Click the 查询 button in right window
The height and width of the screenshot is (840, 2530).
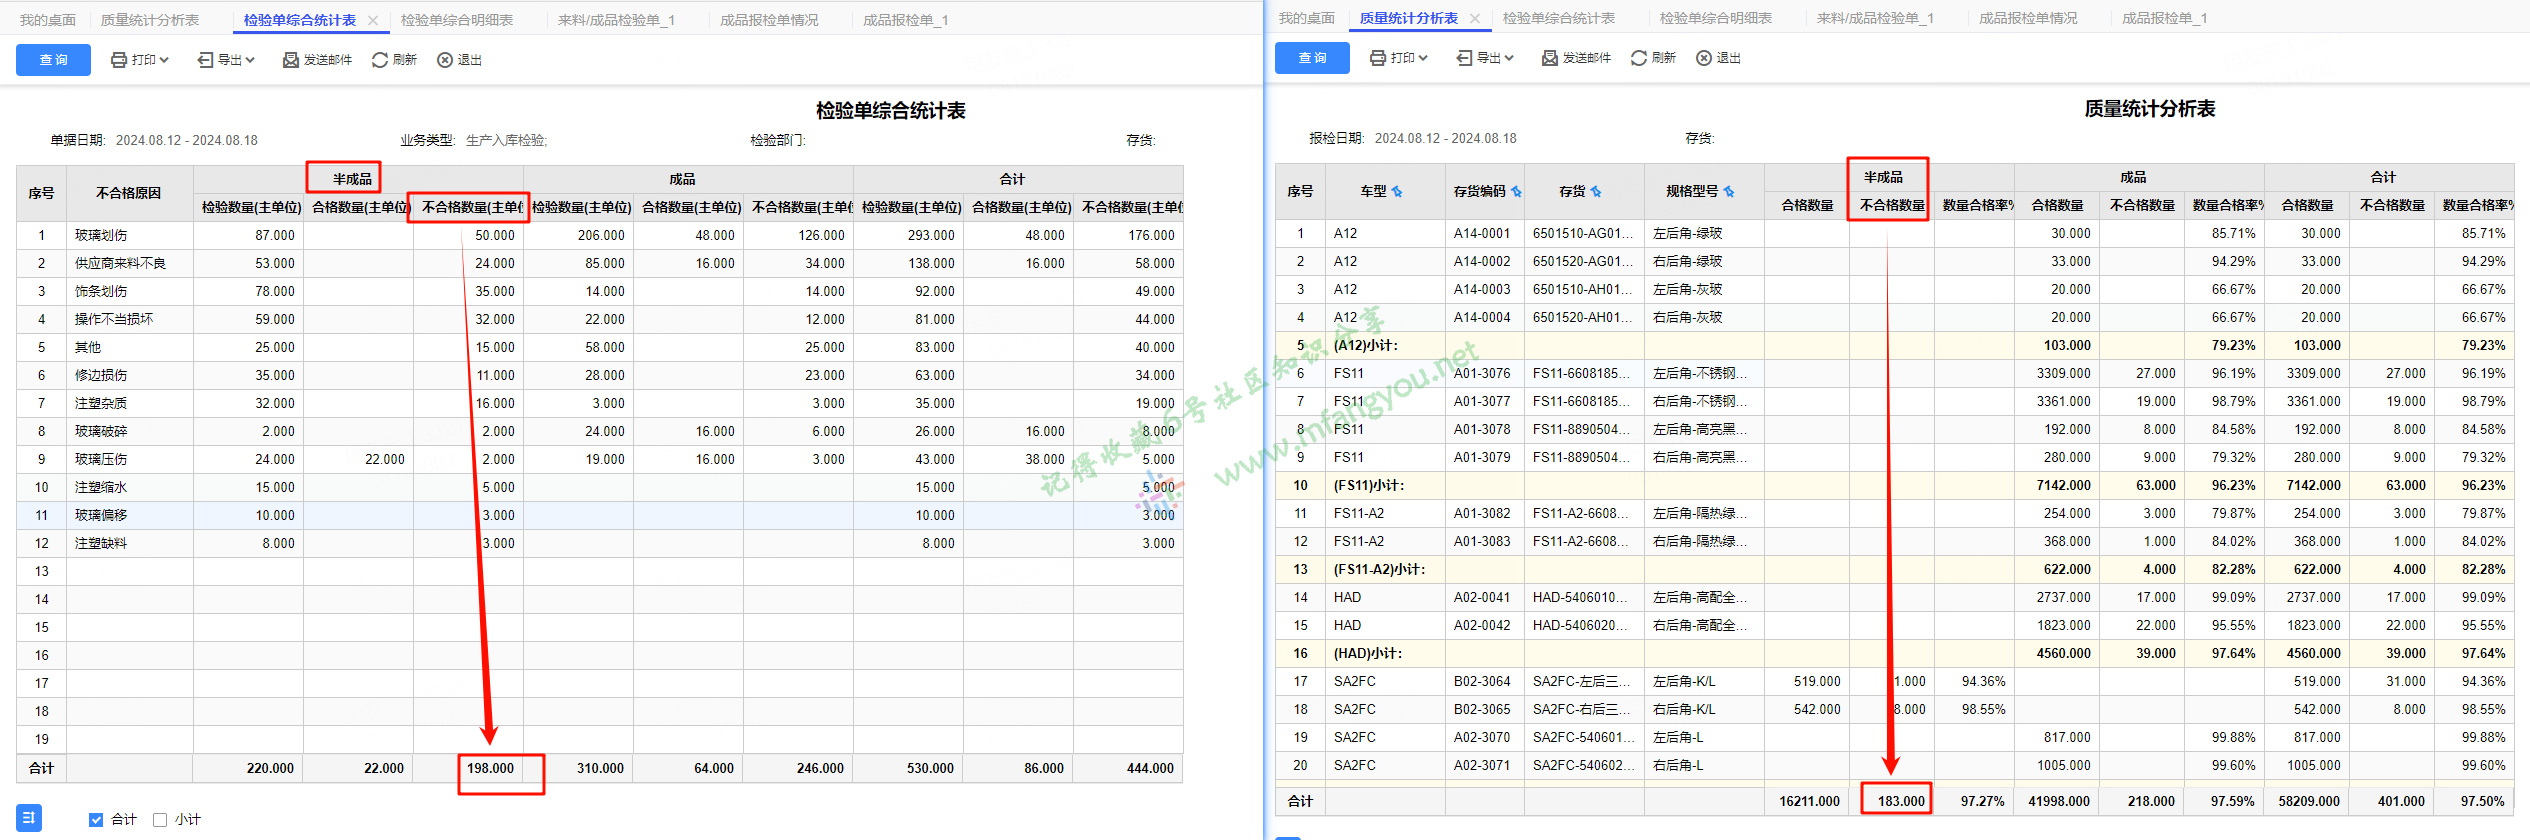click(x=1312, y=58)
